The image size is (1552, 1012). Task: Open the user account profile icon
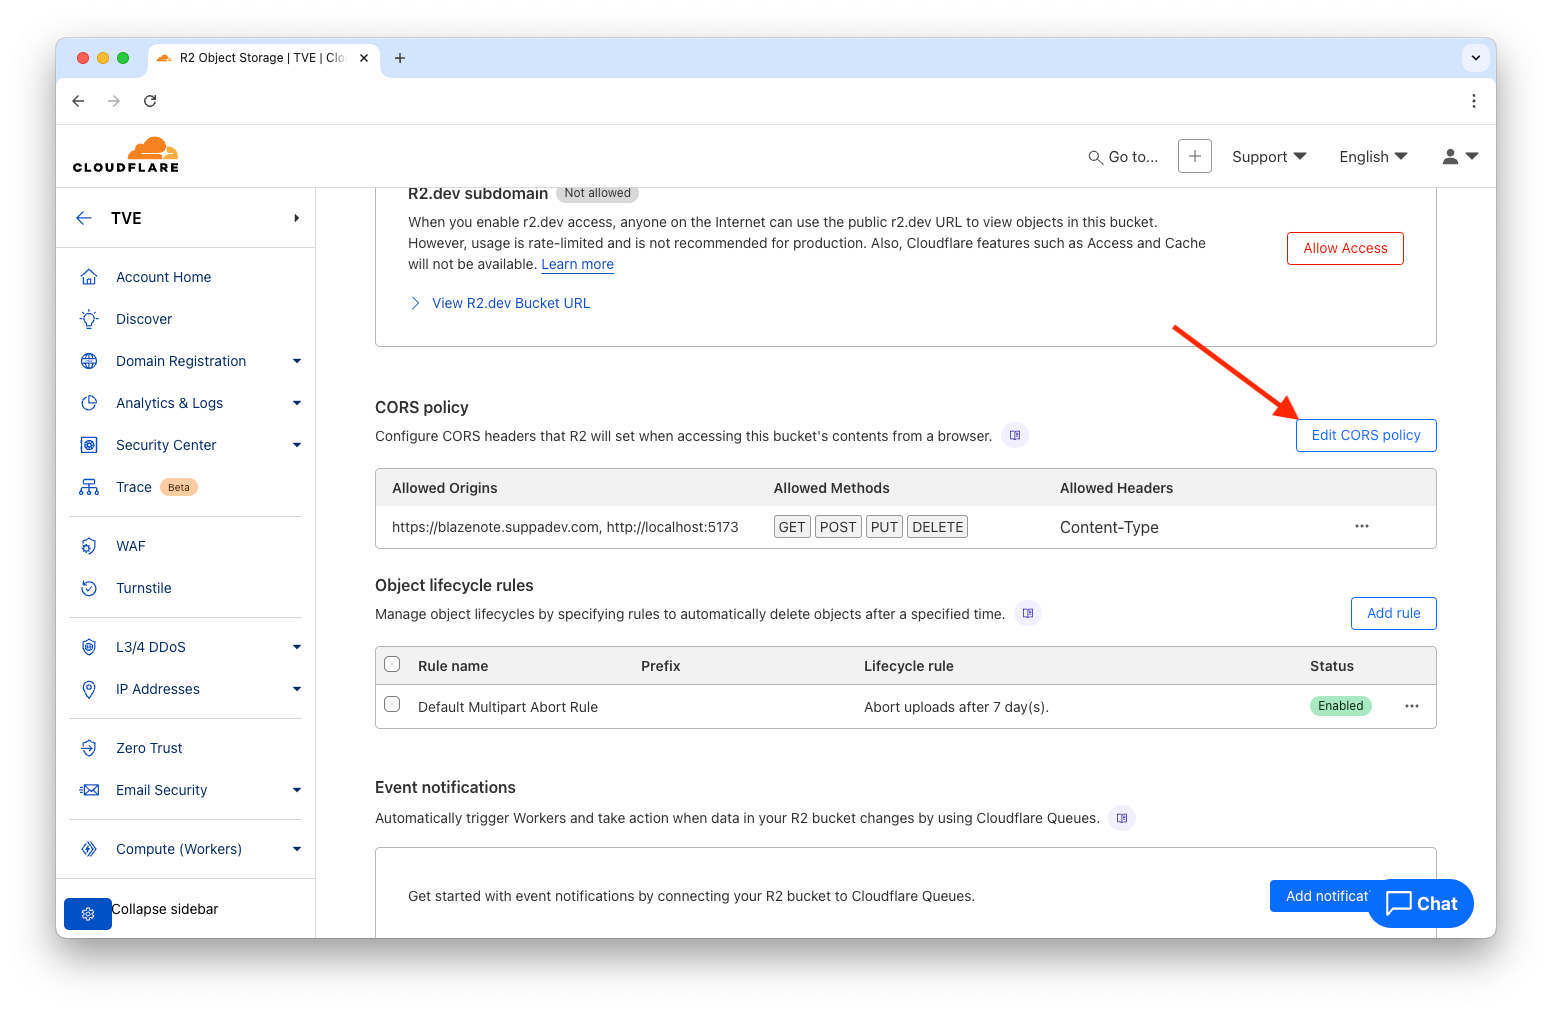pyautogui.click(x=1459, y=156)
